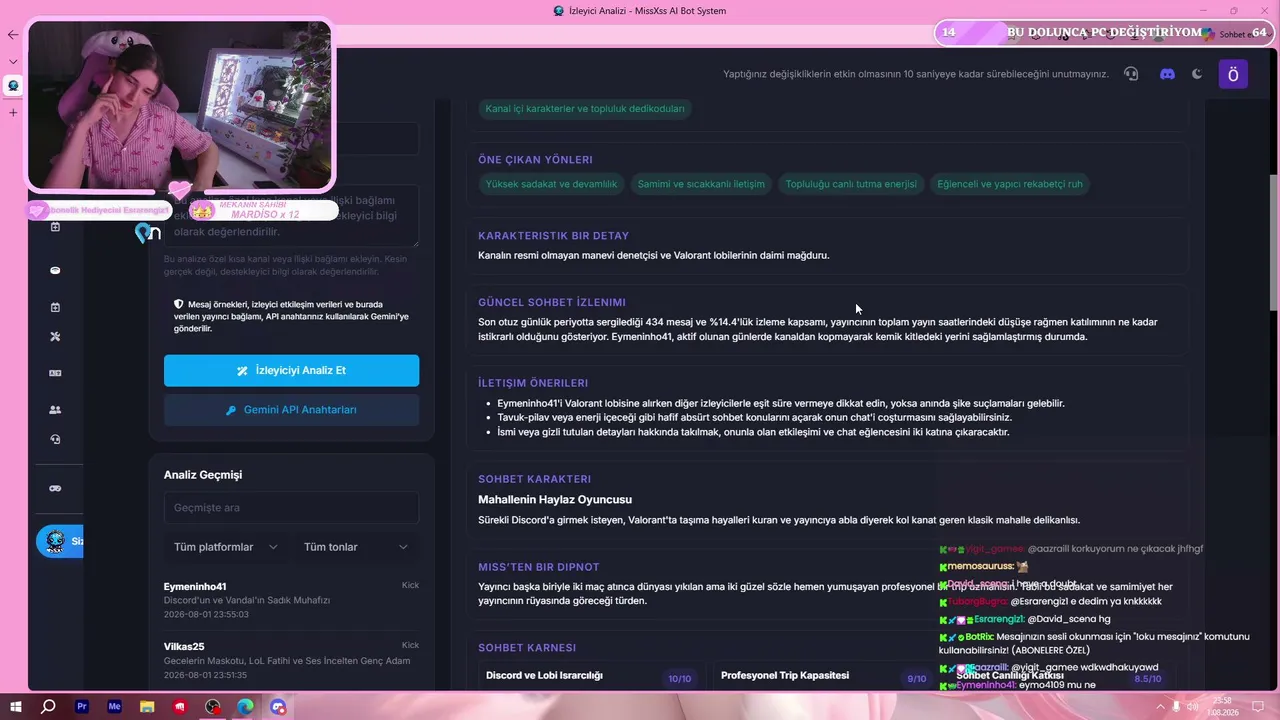Screen dimensions: 1280x720
Task: Click the support headset icon in header
Action: 1131,74
